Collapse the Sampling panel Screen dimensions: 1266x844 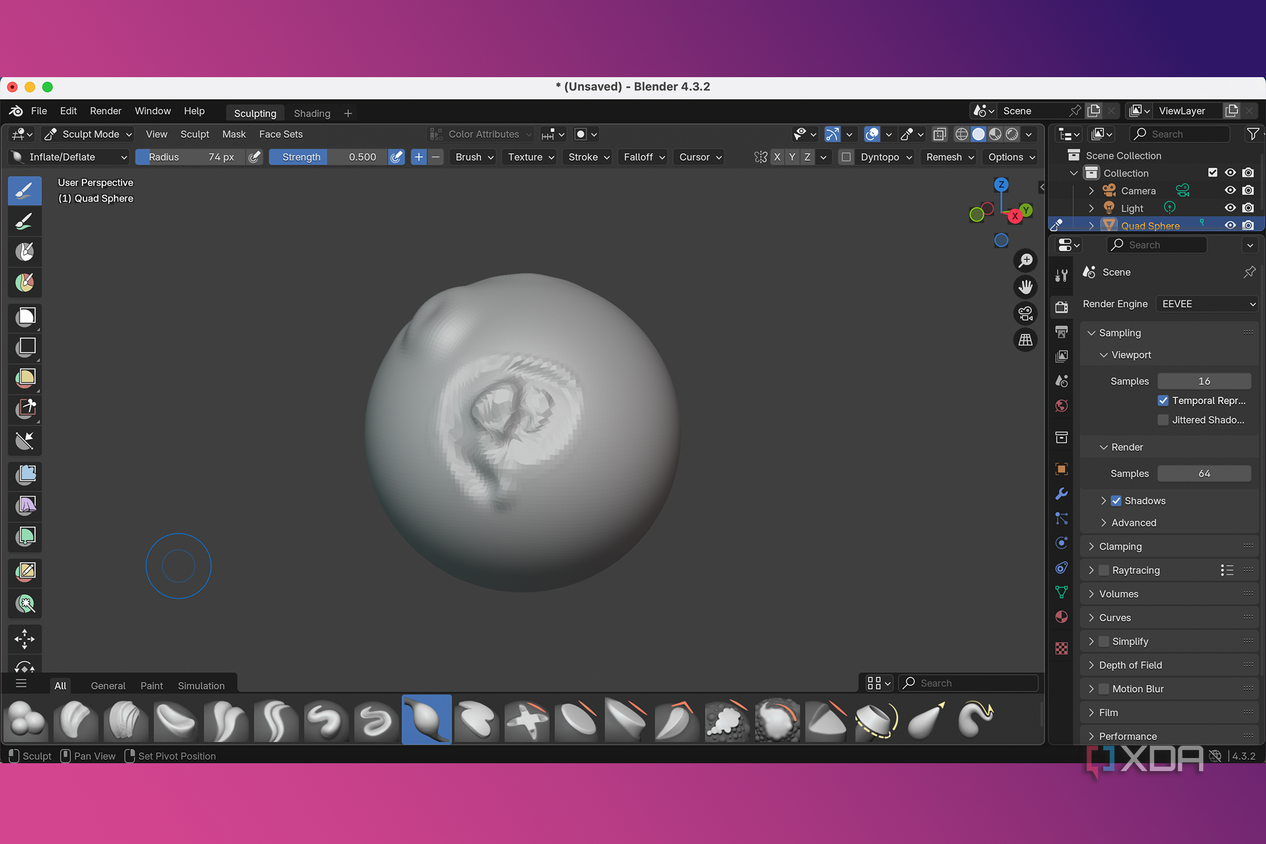click(1120, 333)
